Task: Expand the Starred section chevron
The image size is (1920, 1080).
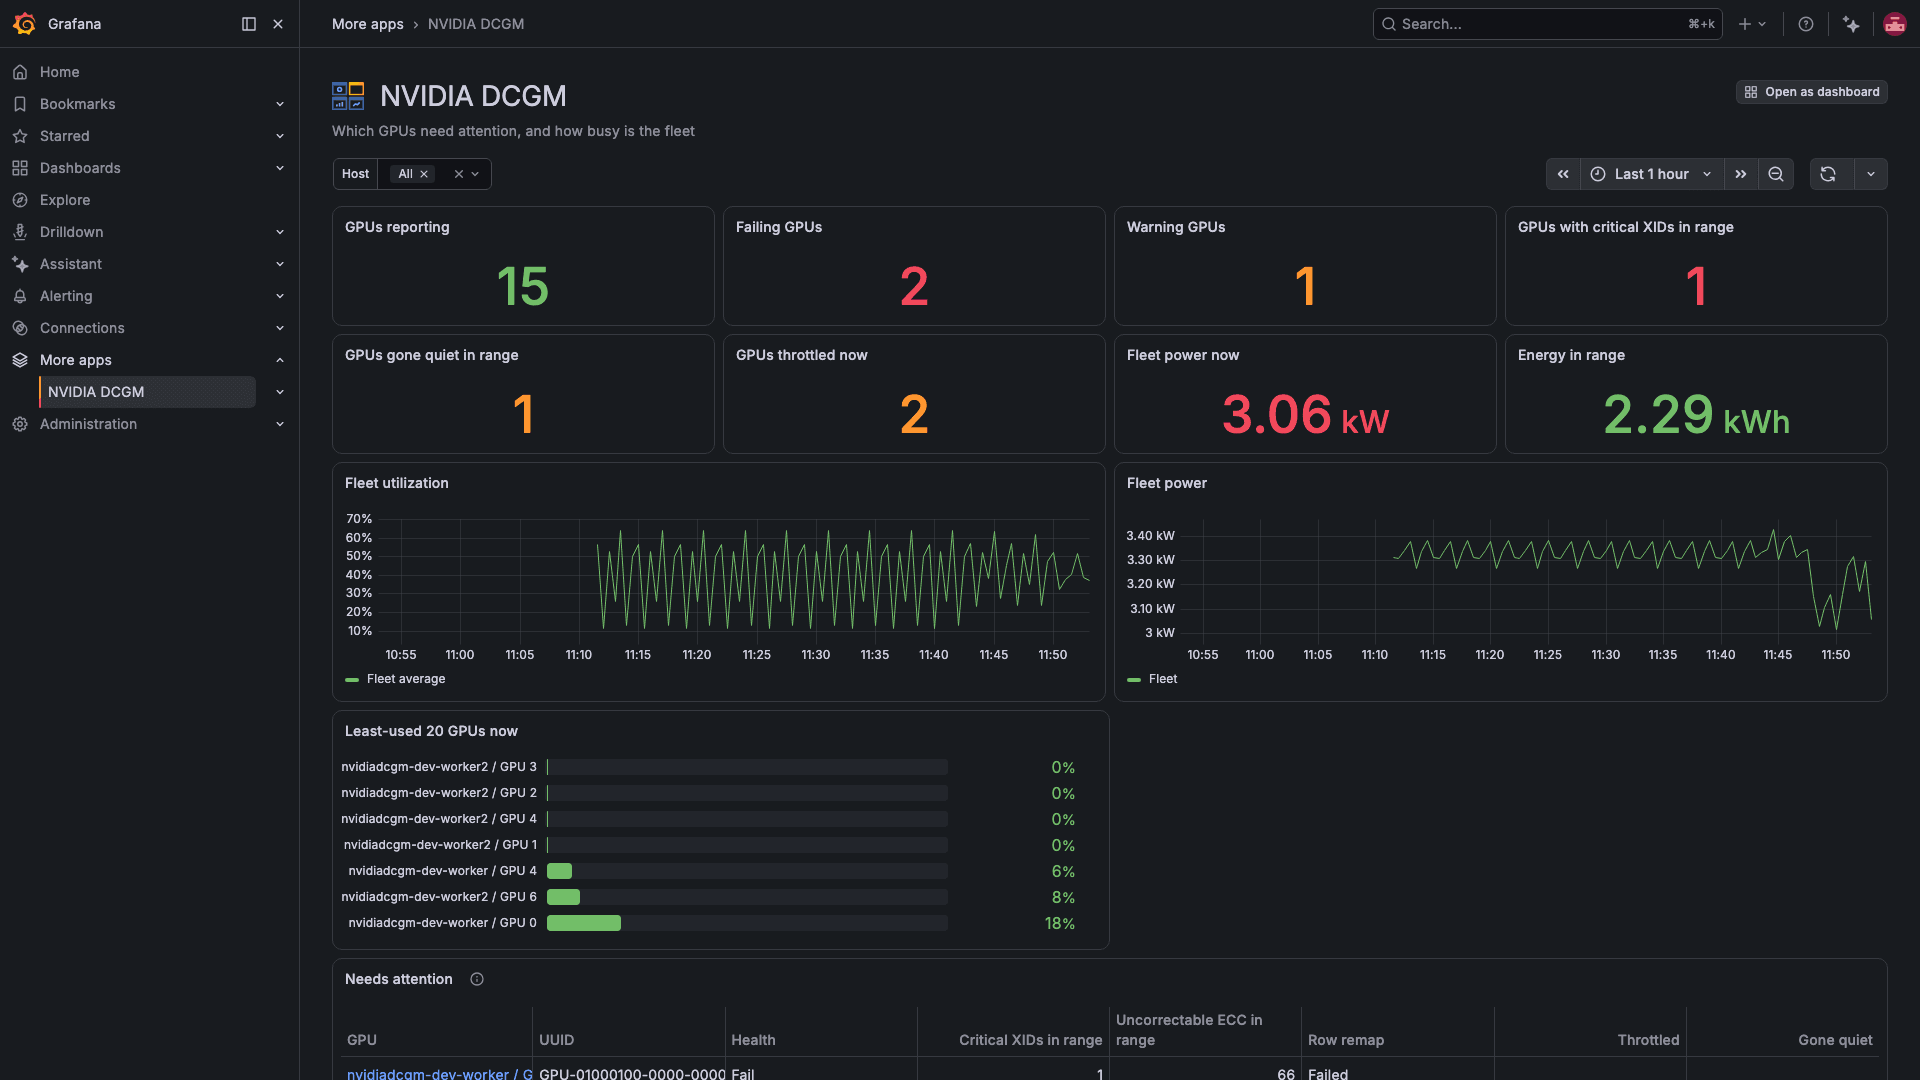Action: tap(280, 136)
